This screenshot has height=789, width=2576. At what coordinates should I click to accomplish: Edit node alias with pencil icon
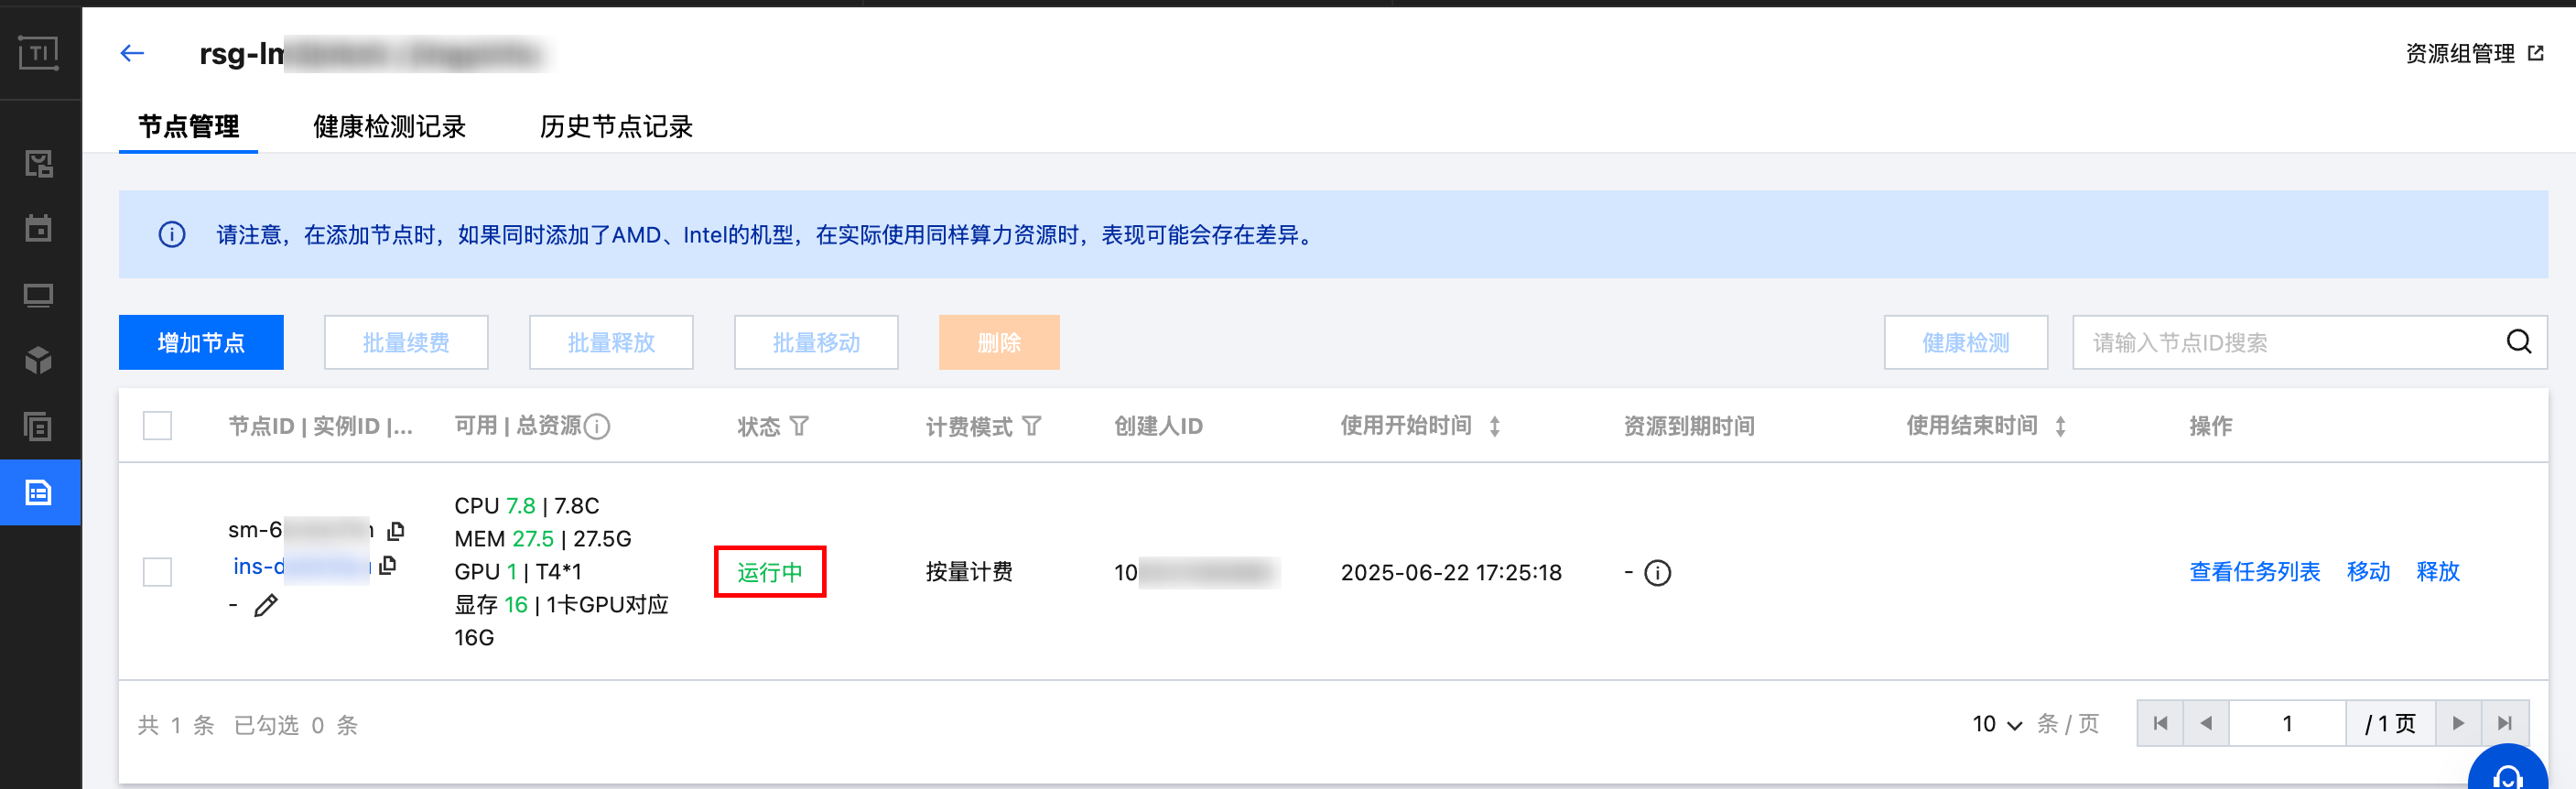[266, 605]
